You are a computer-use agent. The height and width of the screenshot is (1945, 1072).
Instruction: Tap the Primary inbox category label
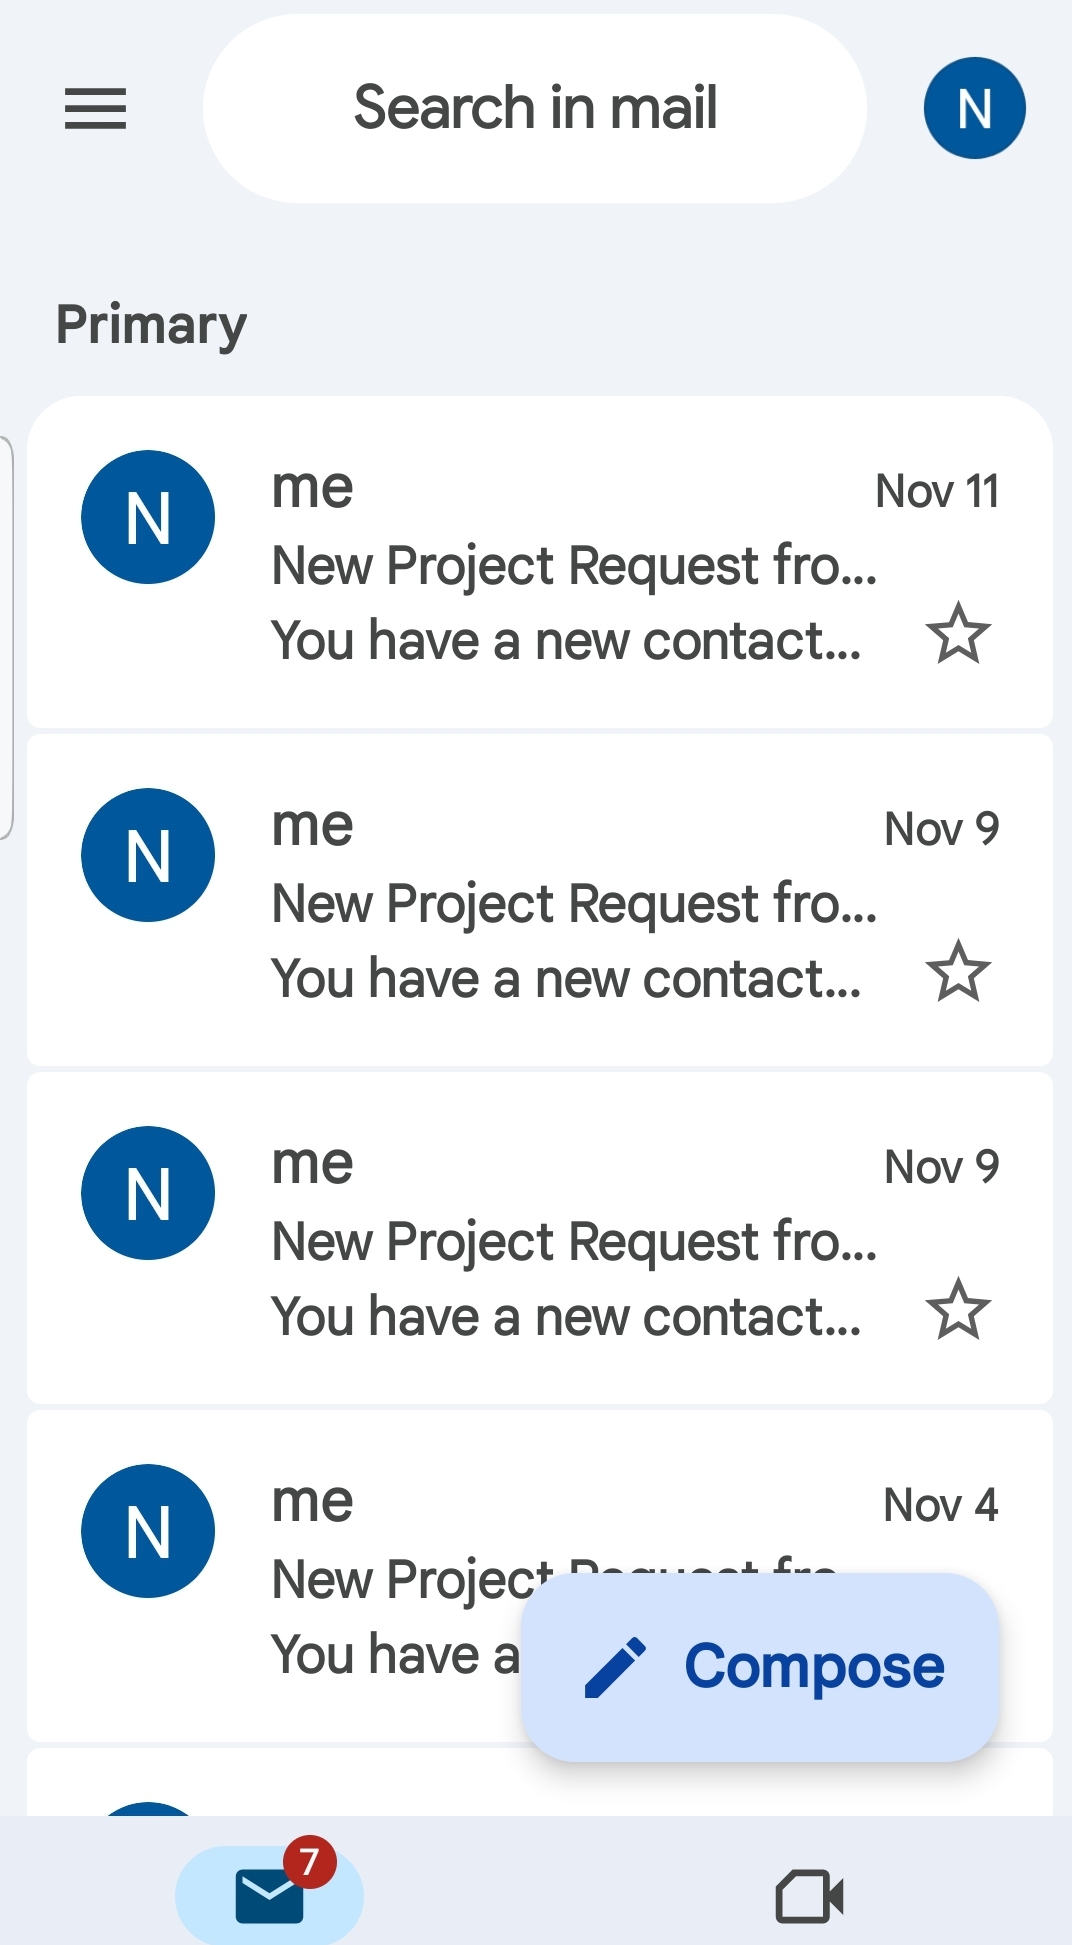[x=151, y=325]
